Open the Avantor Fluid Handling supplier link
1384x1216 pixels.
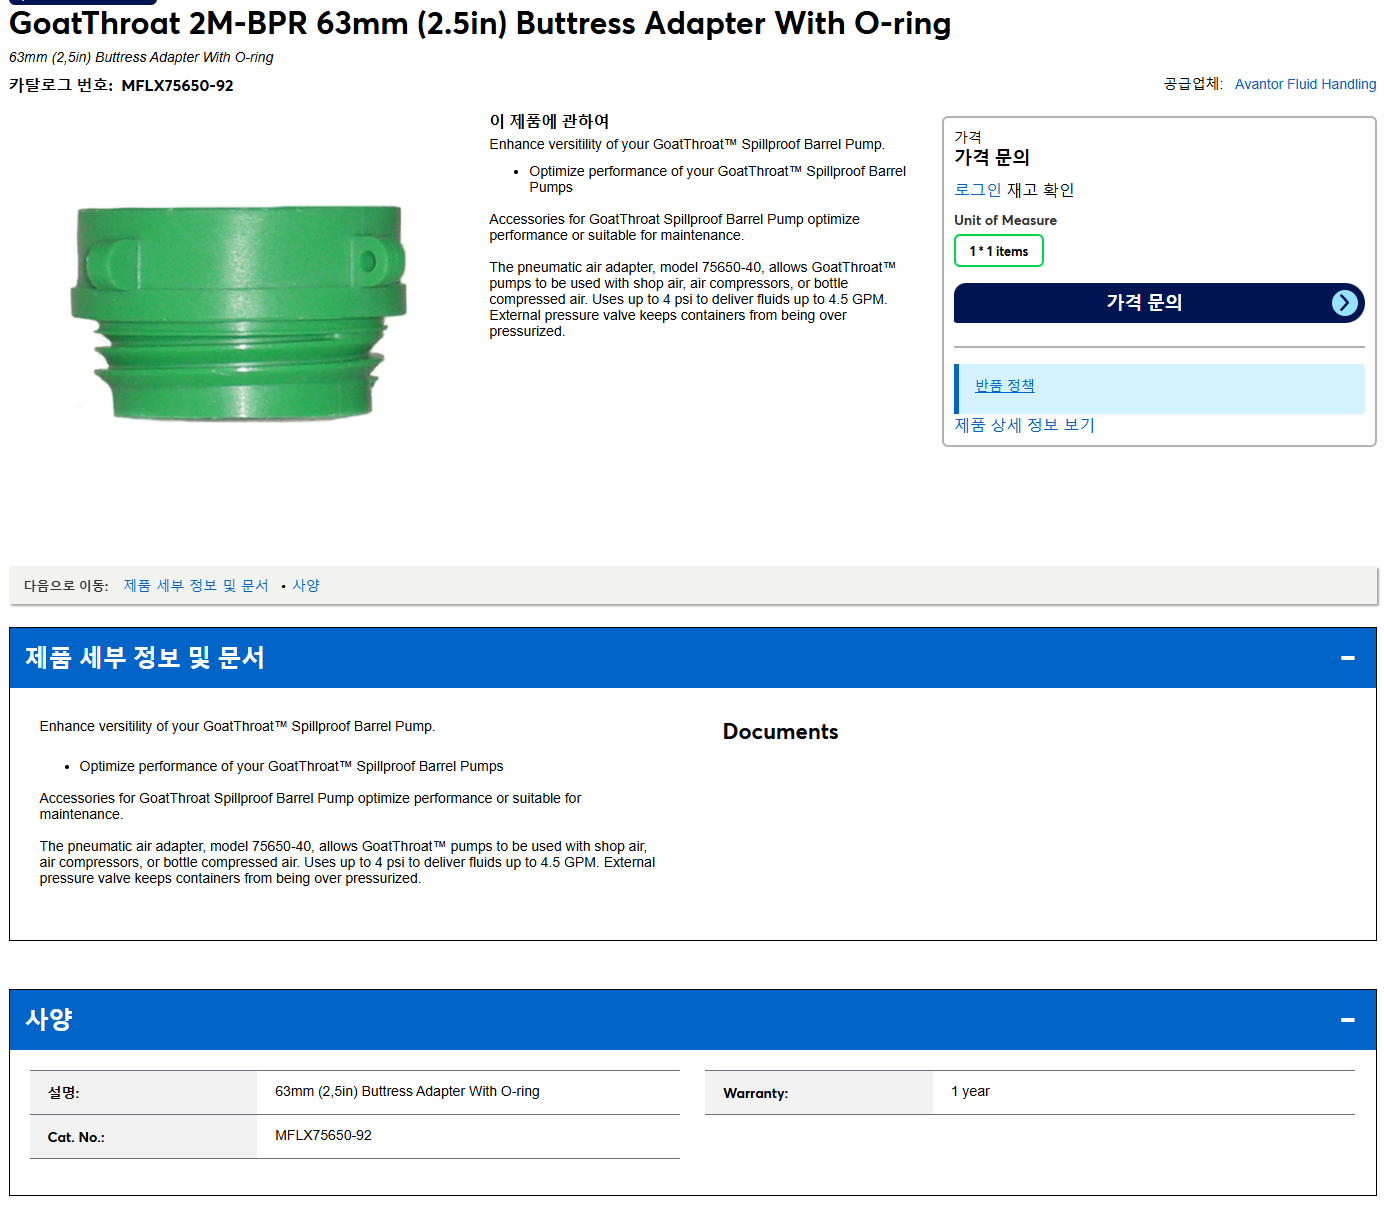pyautogui.click(x=1305, y=84)
